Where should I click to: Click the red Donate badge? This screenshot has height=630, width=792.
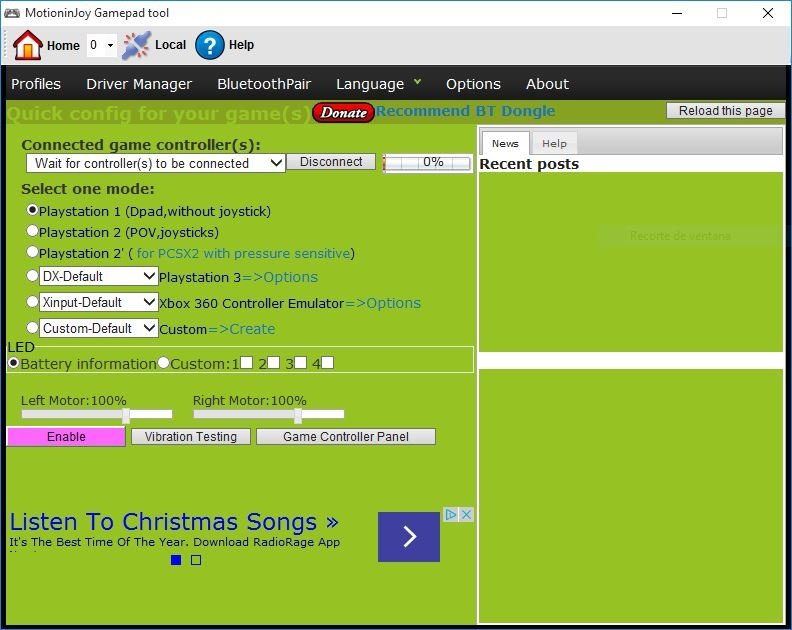(x=343, y=112)
